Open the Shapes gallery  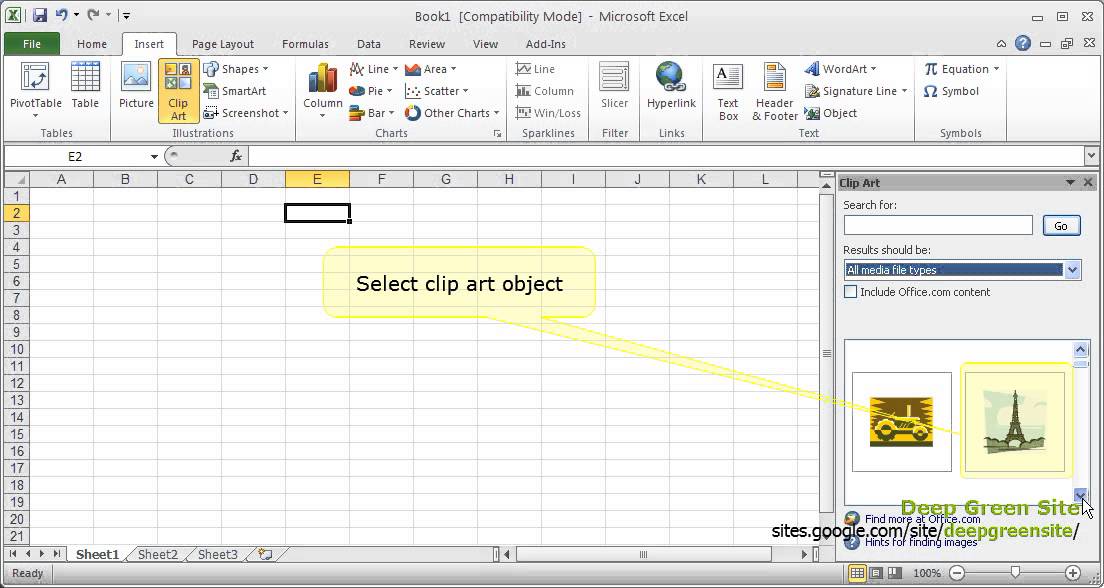coord(237,68)
